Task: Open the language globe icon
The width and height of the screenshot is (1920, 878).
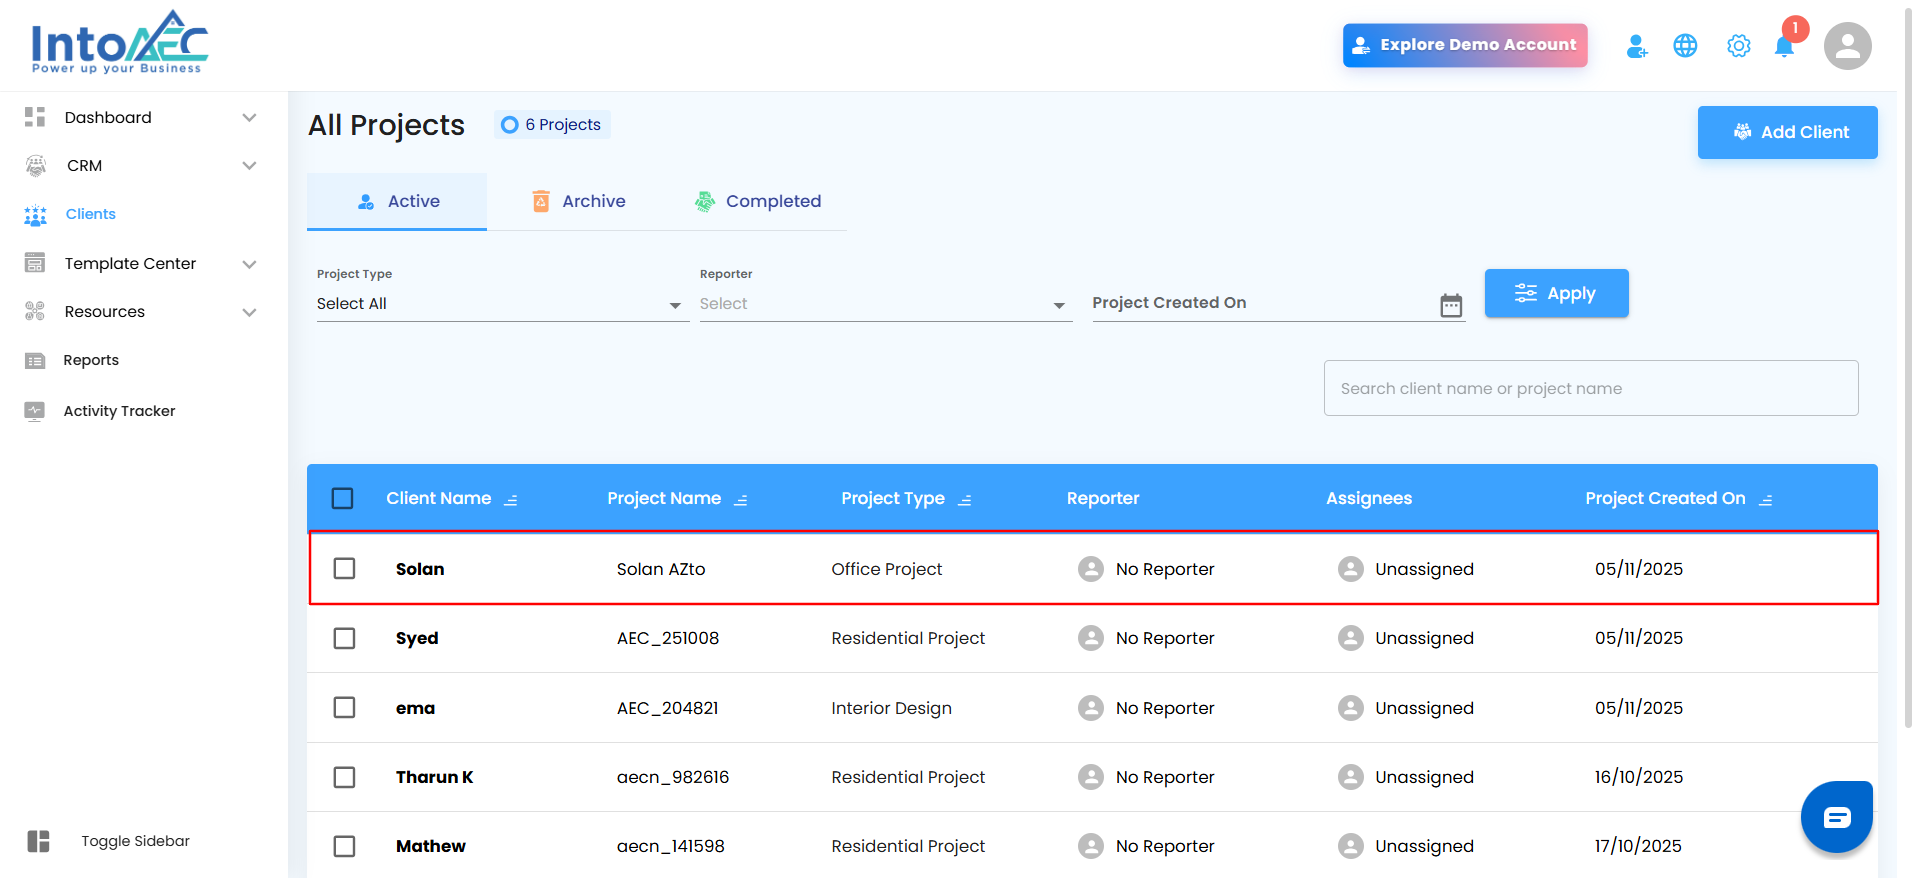Action: pos(1685,46)
